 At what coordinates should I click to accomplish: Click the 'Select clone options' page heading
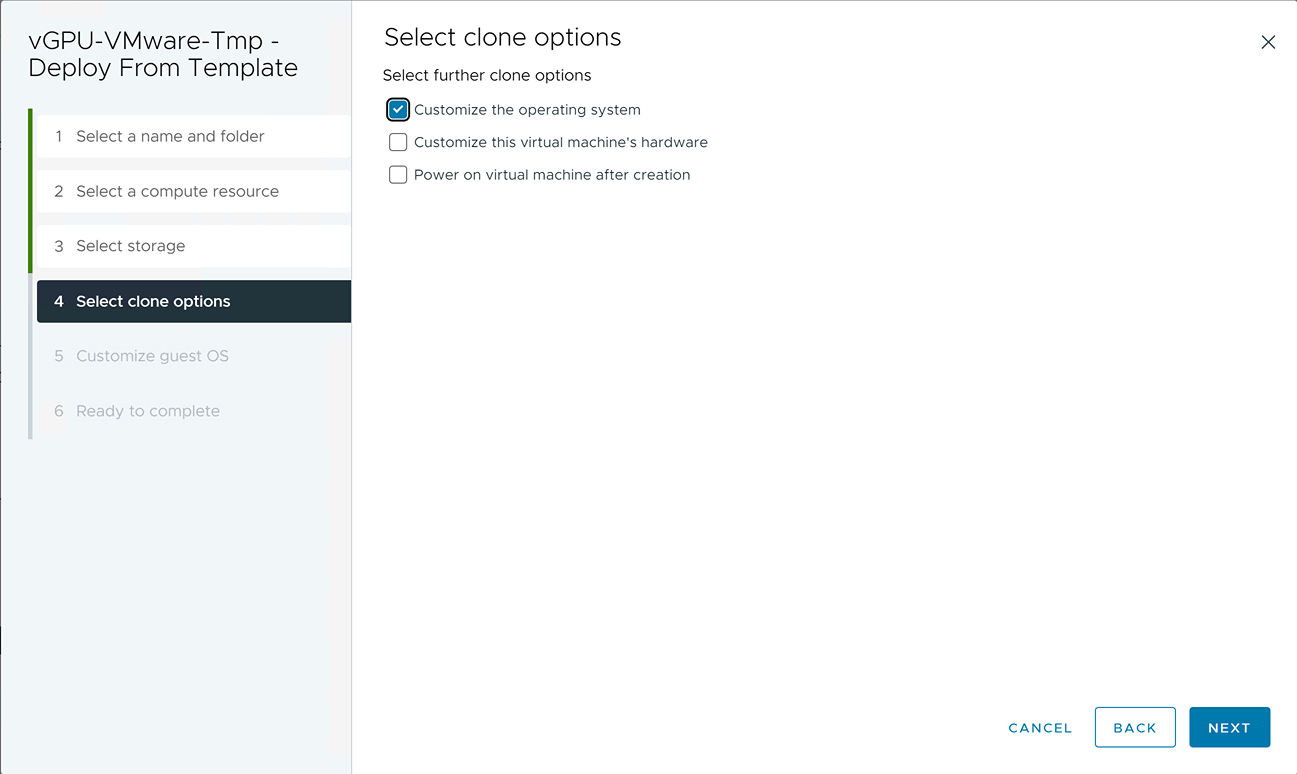point(502,38)
